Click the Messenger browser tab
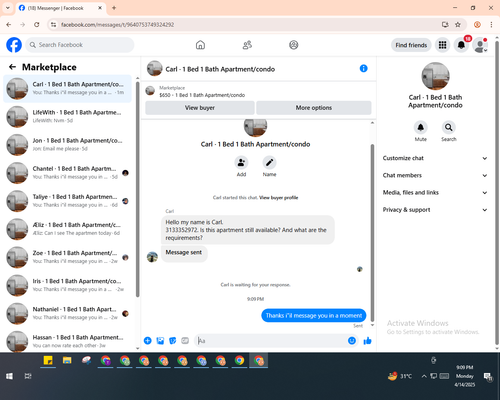 pyautogui.click(x=61, y=8)
